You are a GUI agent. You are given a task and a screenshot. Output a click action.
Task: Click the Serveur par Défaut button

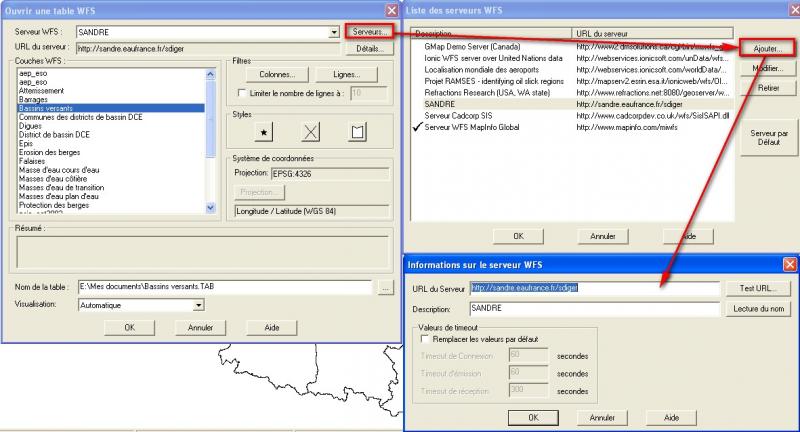tap(768, 138)
